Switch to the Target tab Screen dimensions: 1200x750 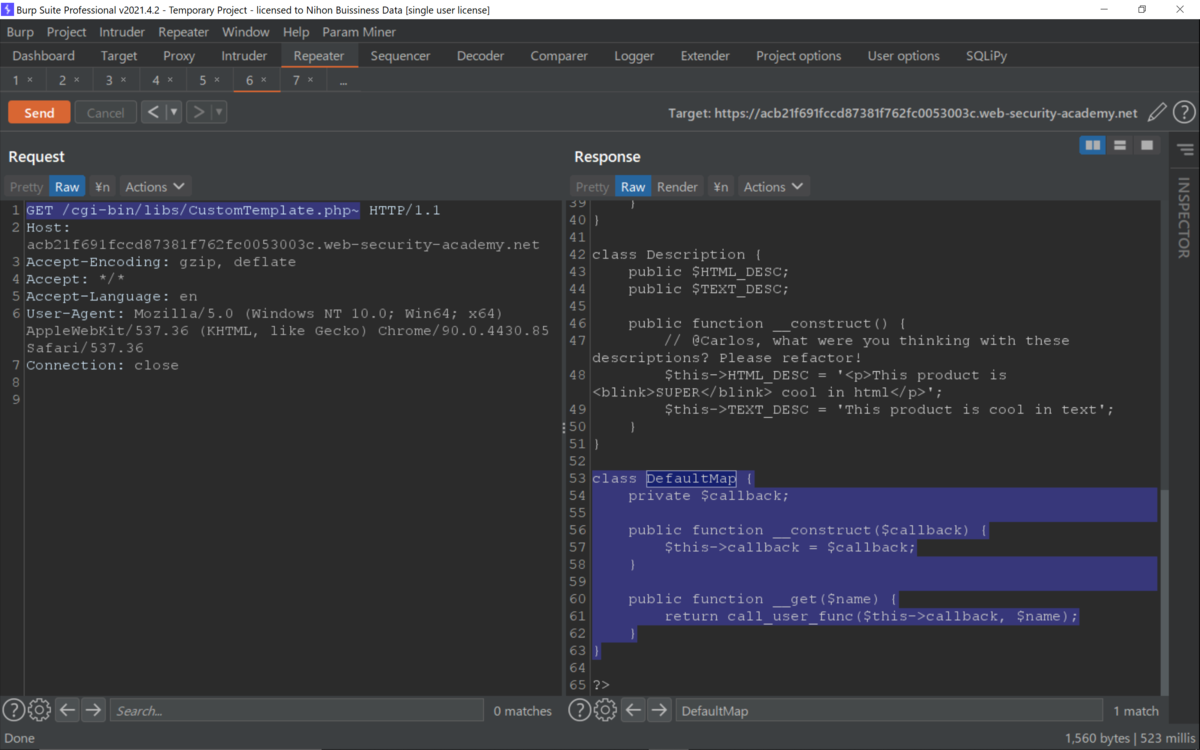point(119,56)
